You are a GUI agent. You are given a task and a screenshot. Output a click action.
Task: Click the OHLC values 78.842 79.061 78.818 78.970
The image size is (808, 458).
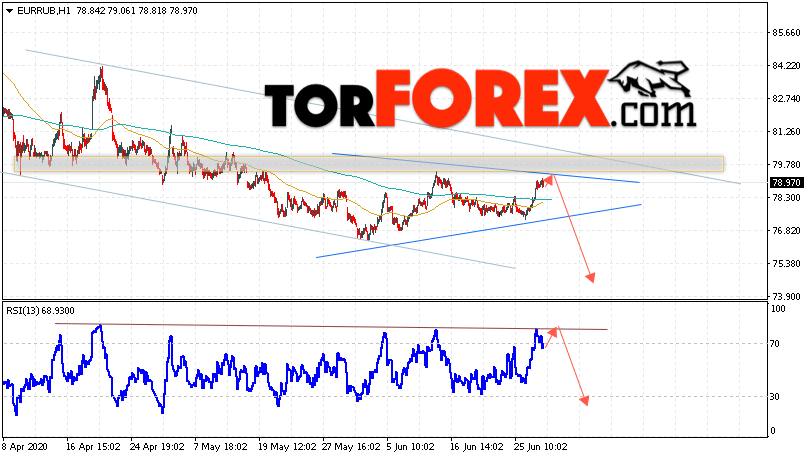click(137, 11)
